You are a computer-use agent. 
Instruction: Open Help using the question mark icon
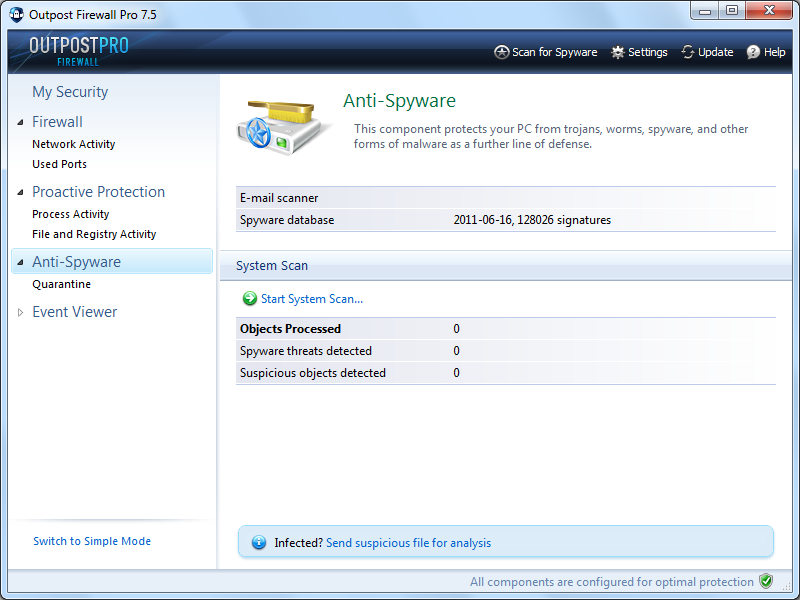point(753,52)
